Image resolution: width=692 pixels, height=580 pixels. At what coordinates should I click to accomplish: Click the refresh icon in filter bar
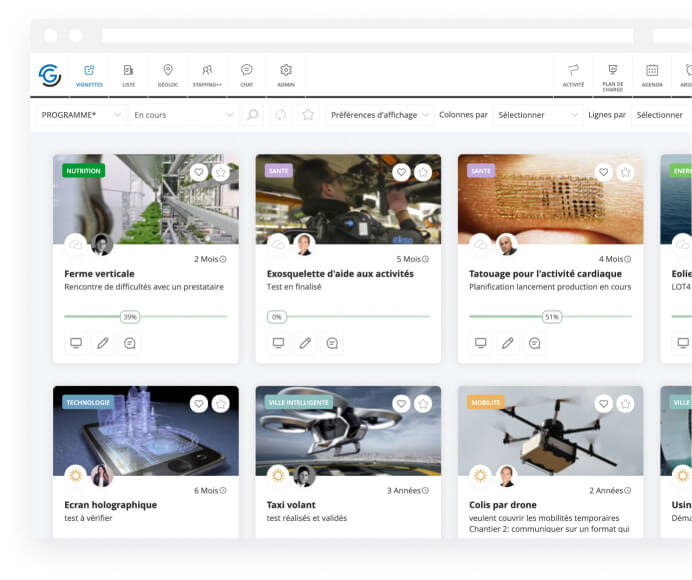pyautogui.click(x=281, y=115)
